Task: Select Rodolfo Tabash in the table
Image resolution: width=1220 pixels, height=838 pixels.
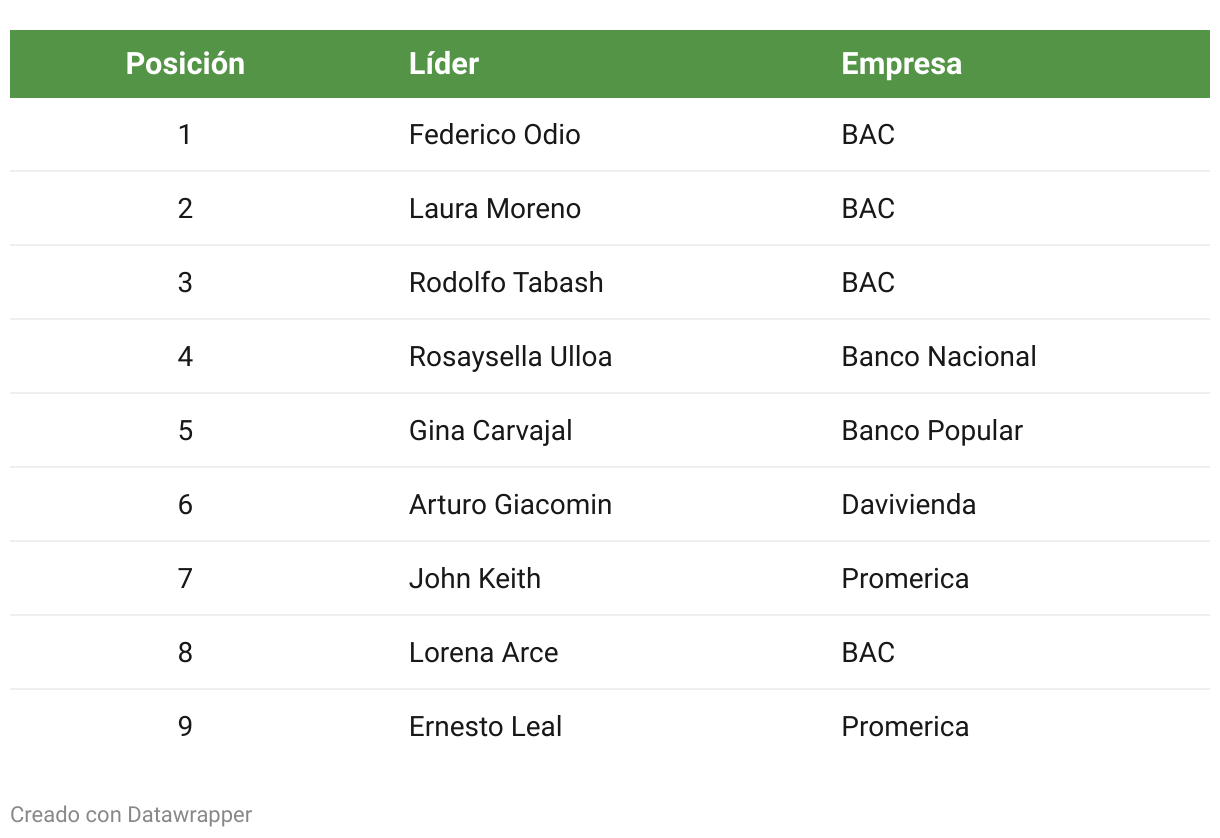Action: tap(506, 283)
